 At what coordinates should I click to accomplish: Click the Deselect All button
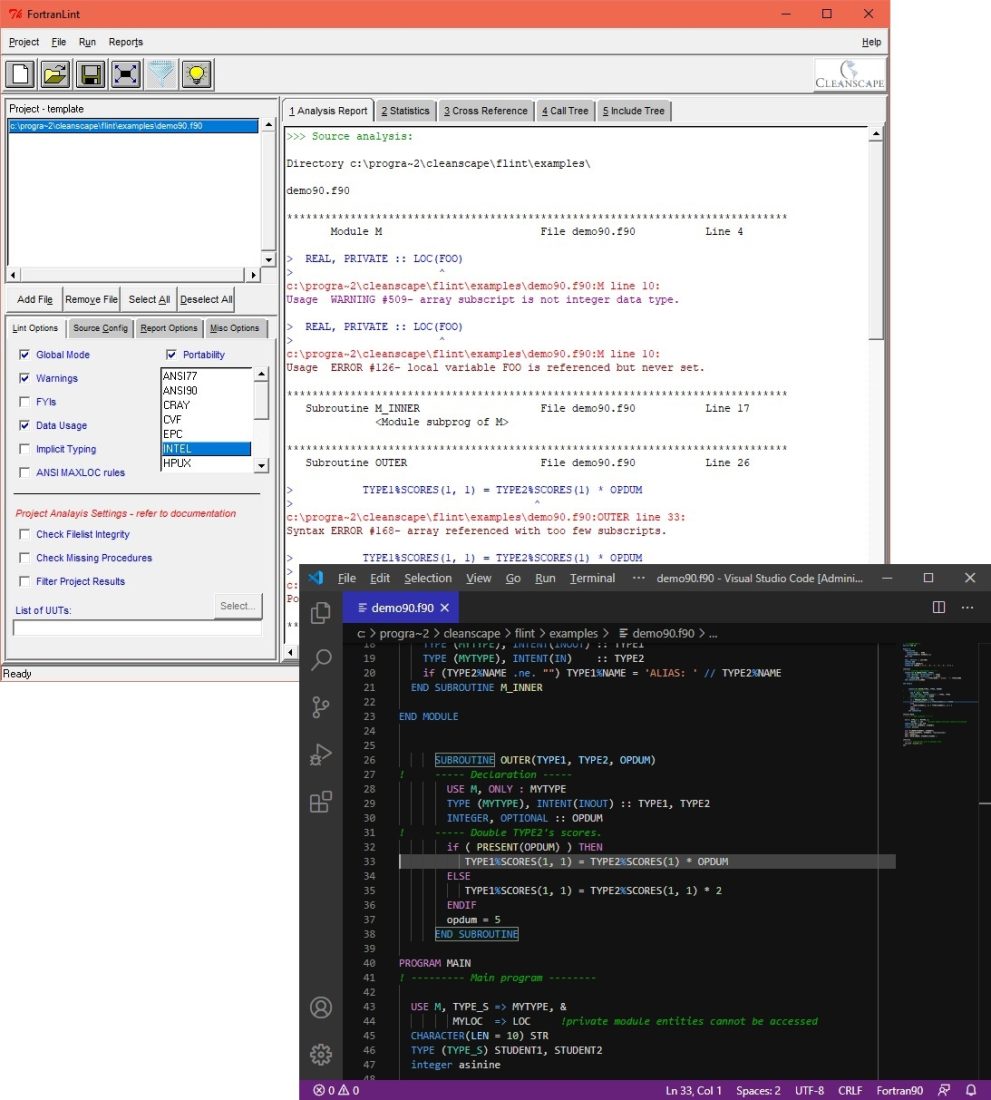click(x=205, y=300)
